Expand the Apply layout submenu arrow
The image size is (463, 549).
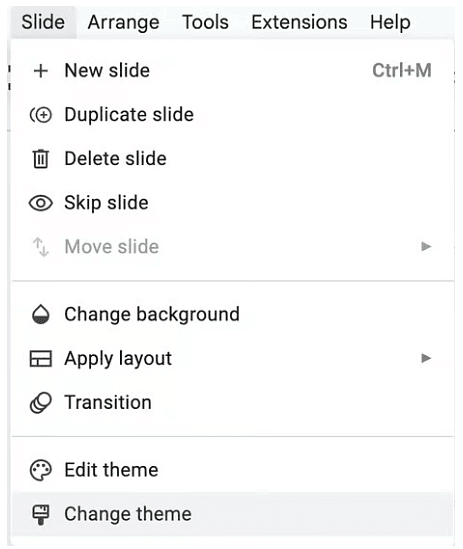(426, 358)
